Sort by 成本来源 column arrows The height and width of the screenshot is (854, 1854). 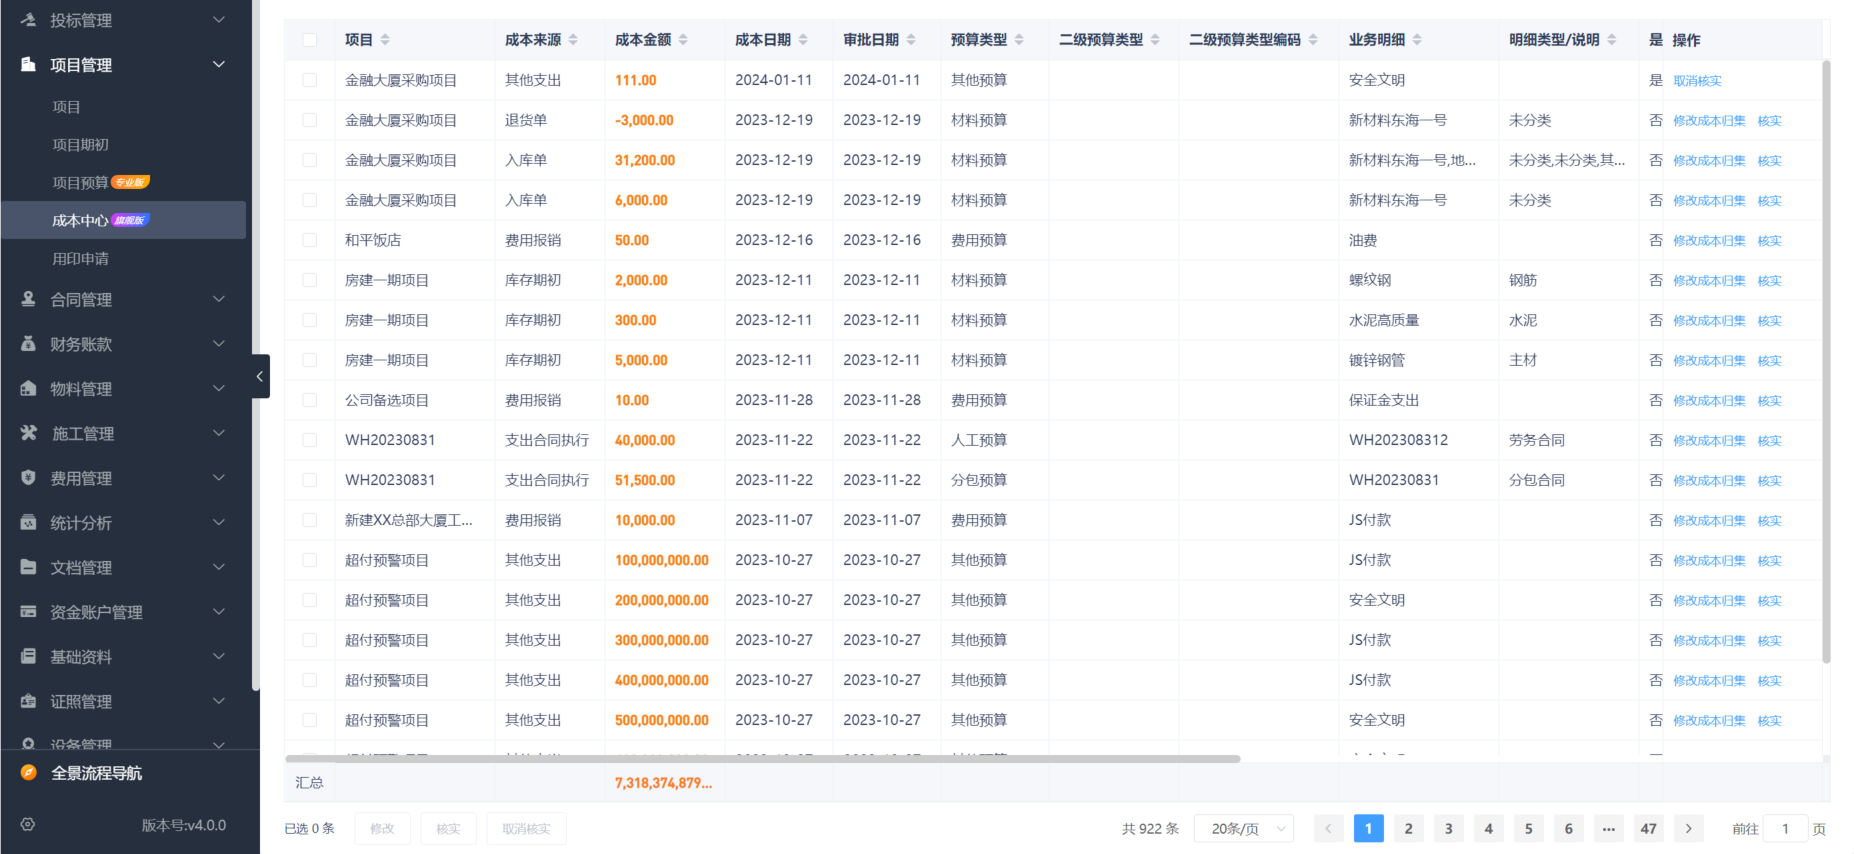coord(573,40)
